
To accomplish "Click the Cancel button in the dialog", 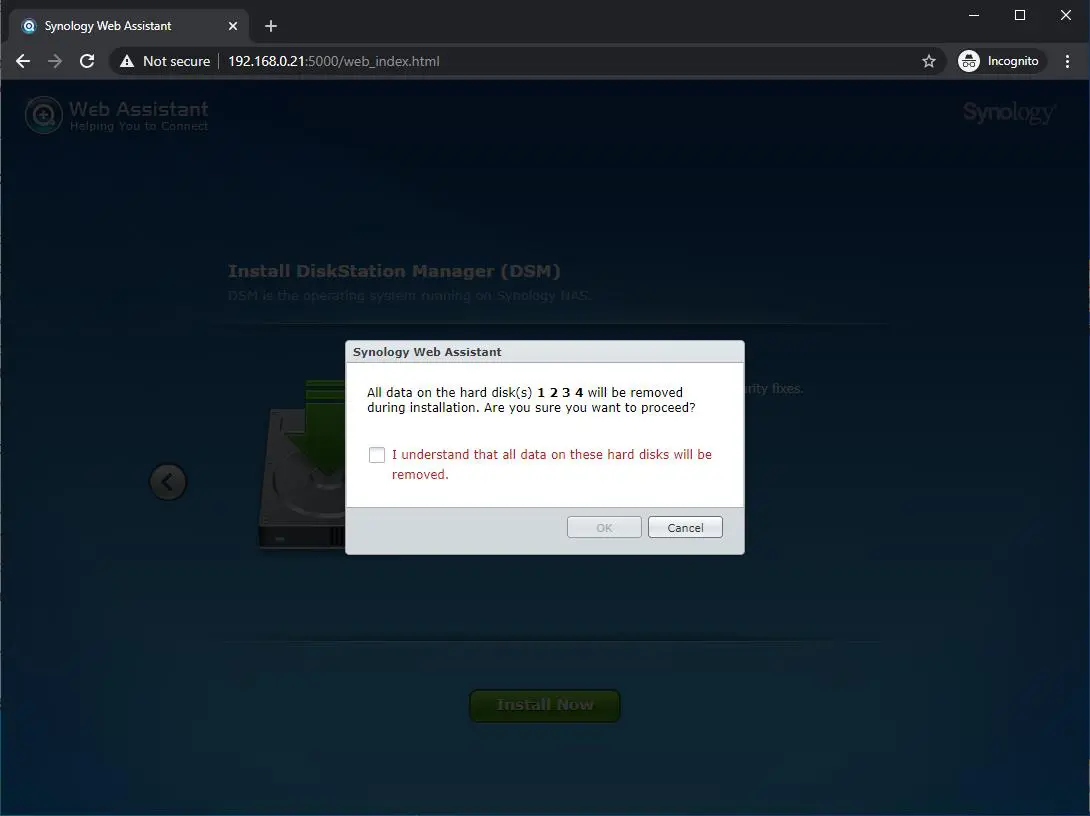I will pos(685,528).
